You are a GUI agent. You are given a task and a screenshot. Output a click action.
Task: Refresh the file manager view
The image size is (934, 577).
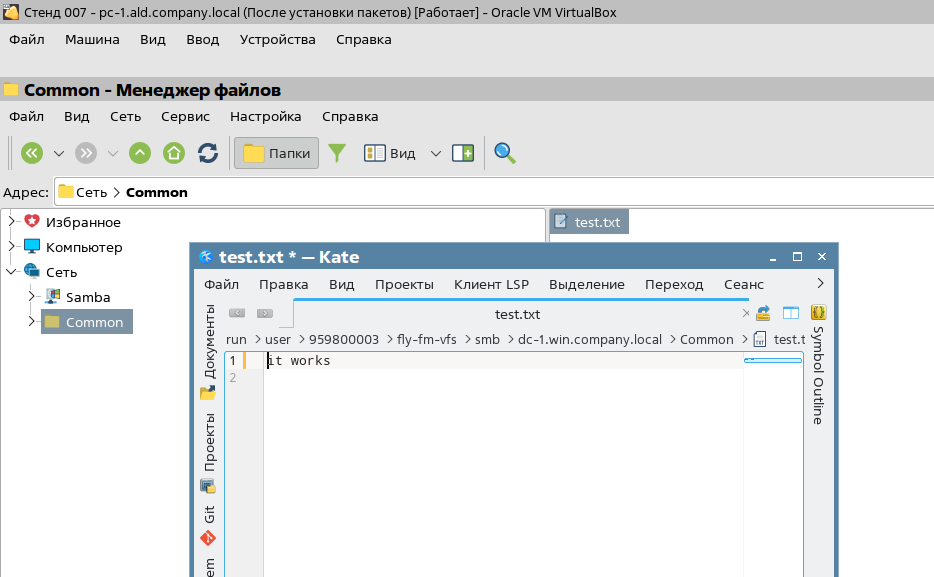208,153
